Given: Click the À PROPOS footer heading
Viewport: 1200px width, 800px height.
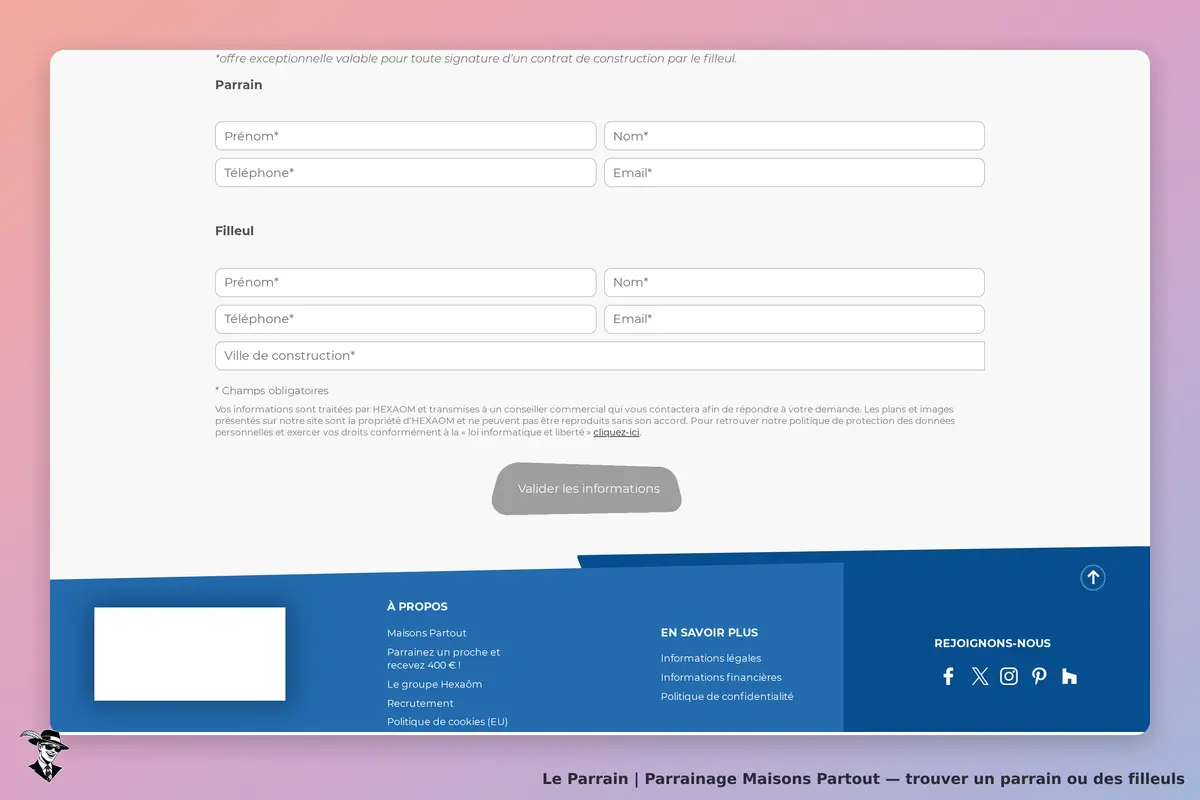Looking at the screenshot, I should [x=417, y=606].
